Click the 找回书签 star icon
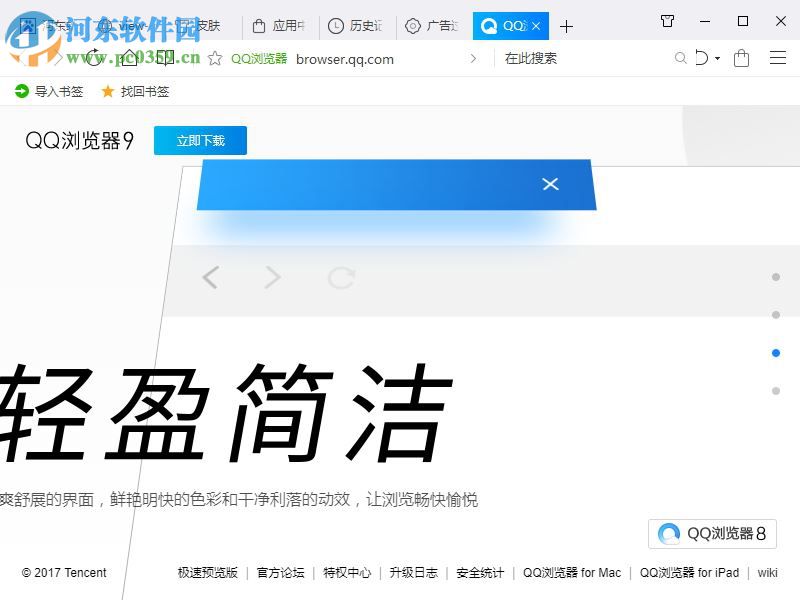Screen dimensions: 800x600 108,91
